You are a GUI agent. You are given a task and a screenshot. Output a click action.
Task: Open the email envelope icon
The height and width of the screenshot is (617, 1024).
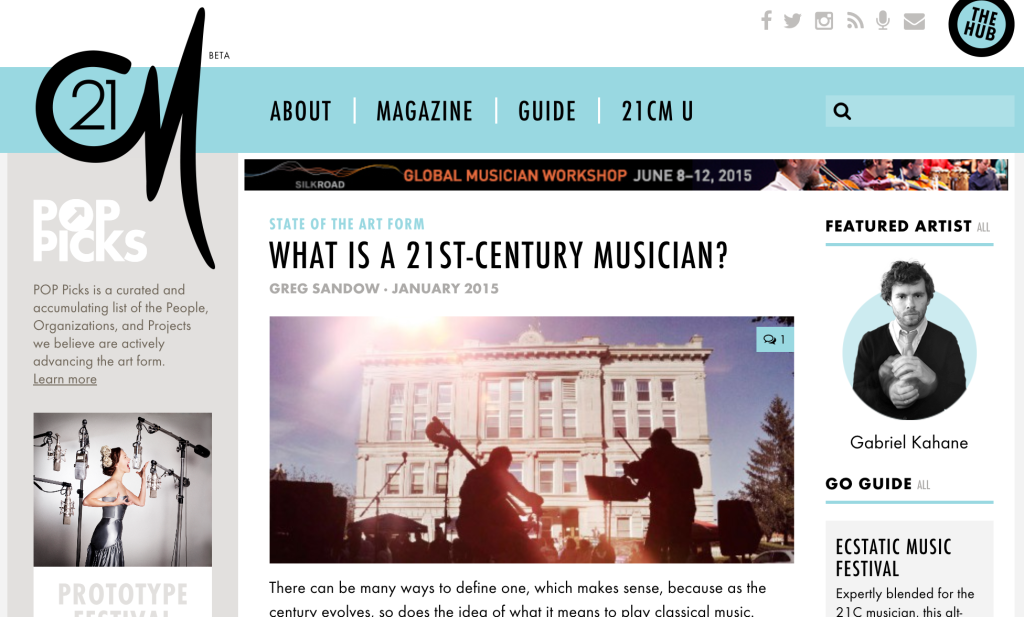pyautogui.click(x=914, y=22)
